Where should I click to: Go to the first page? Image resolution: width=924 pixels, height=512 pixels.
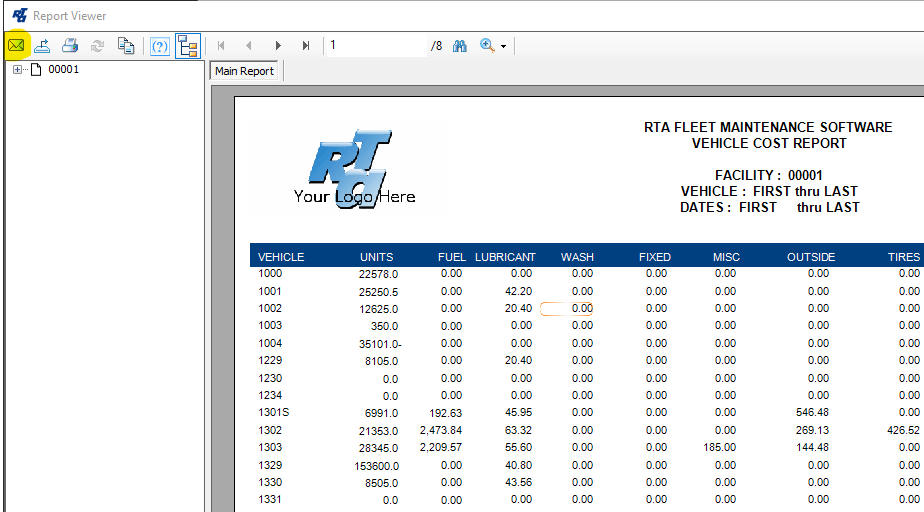pos(221,46)
